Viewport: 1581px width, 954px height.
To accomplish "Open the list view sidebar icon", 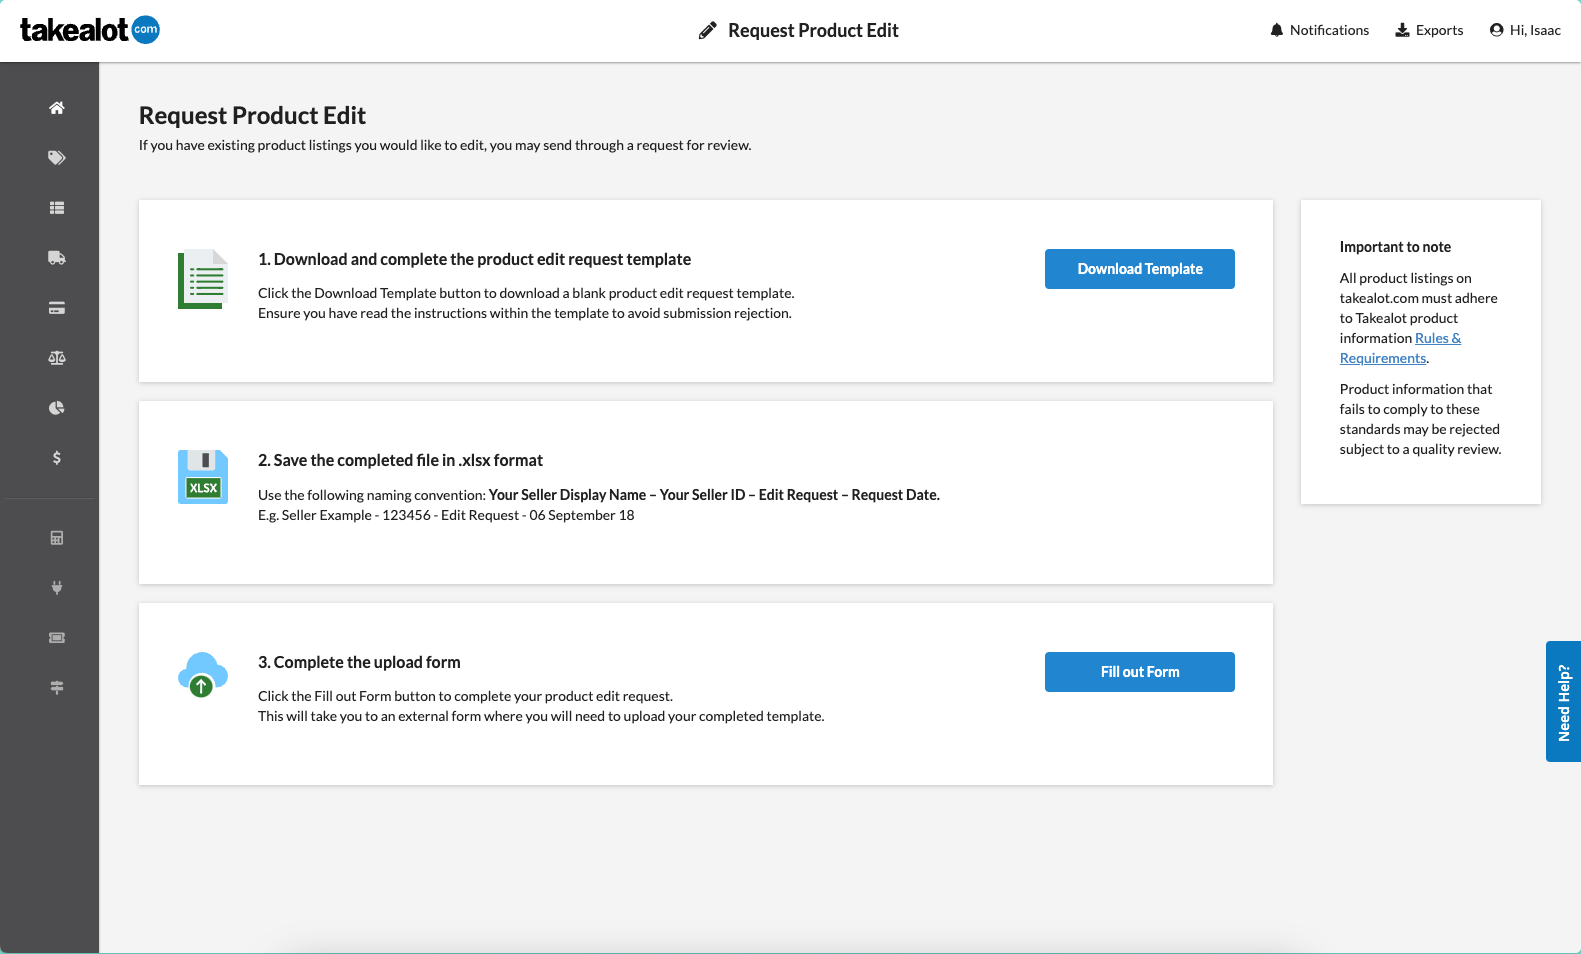I will [57, 208].
